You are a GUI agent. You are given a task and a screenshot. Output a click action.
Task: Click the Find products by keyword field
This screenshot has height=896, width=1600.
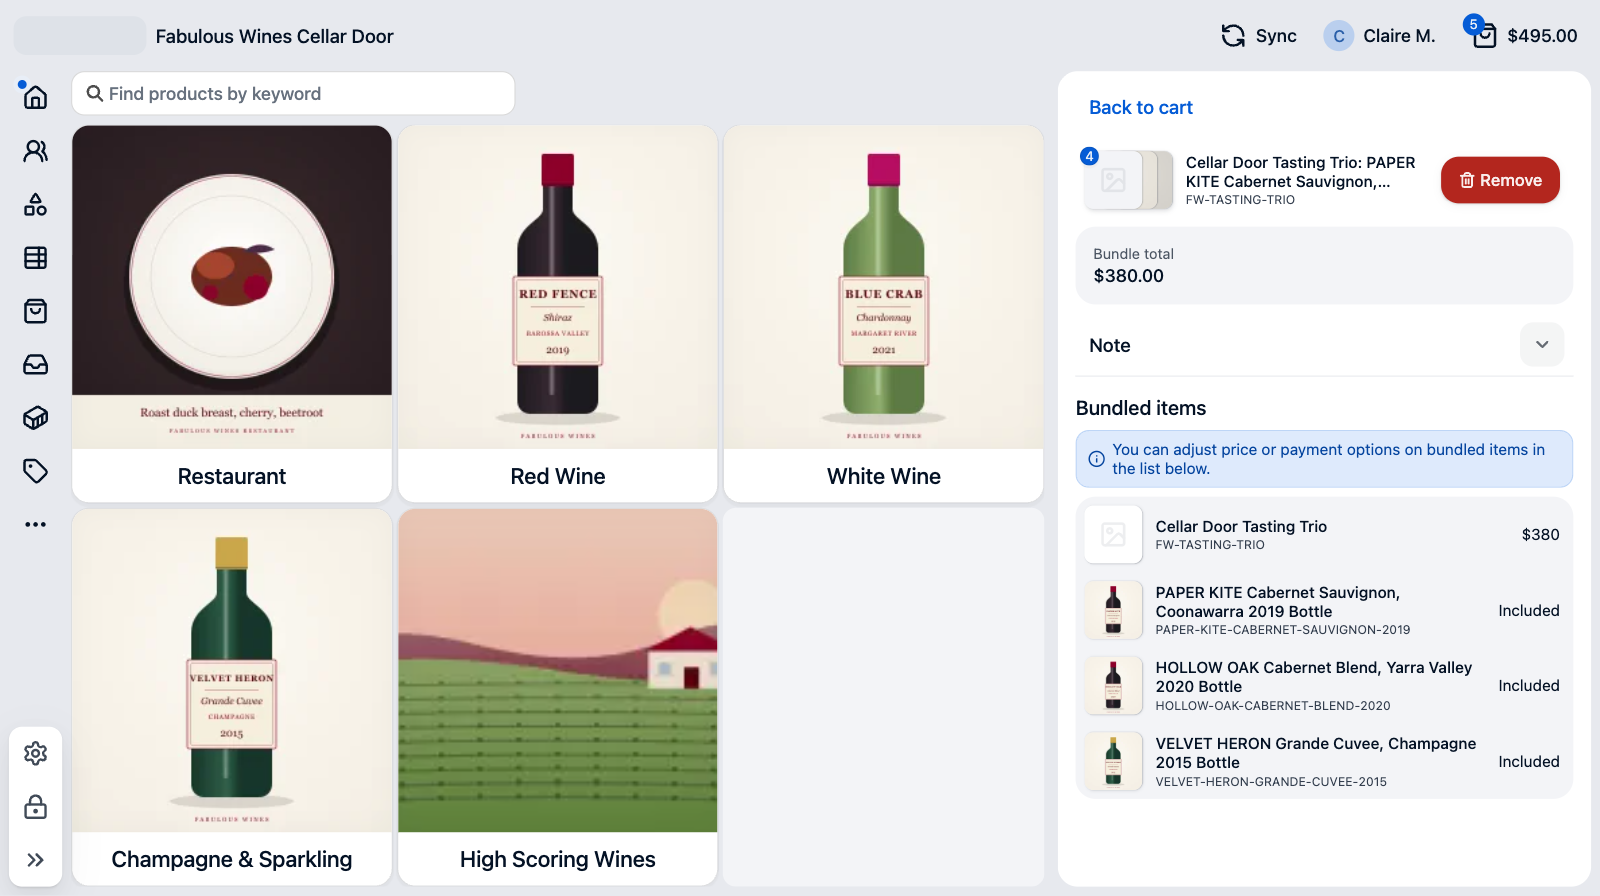[293, 93]
